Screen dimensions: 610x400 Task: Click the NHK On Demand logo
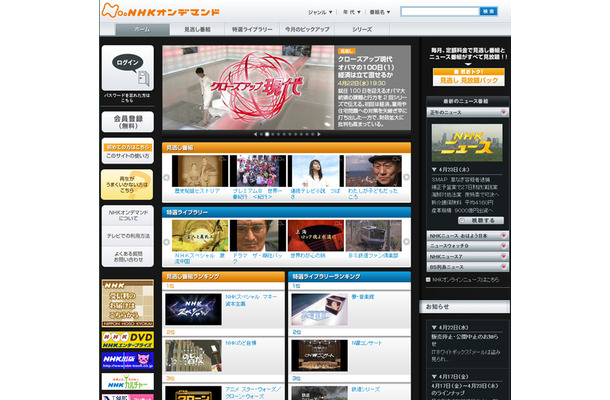point(160,11)
